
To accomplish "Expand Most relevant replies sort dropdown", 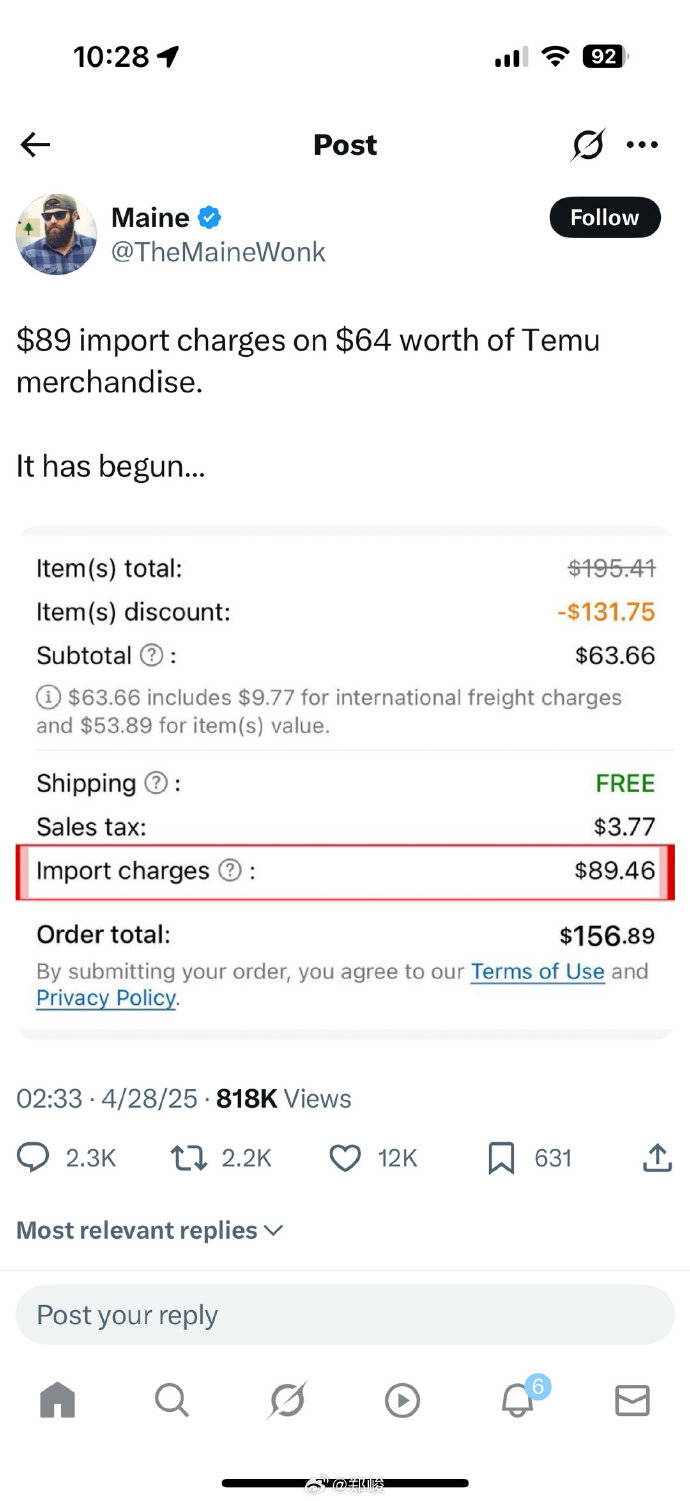I will tap(150, 1230).
